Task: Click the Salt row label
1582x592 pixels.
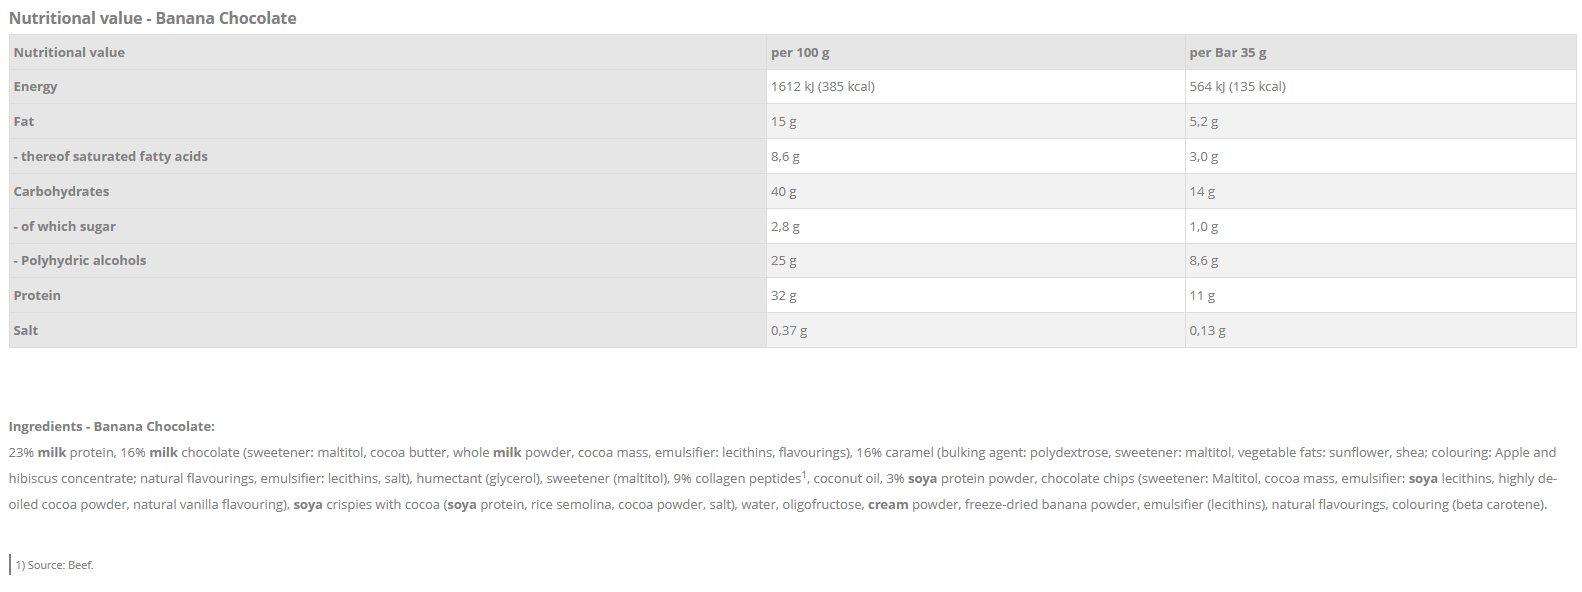Action: 26,331
